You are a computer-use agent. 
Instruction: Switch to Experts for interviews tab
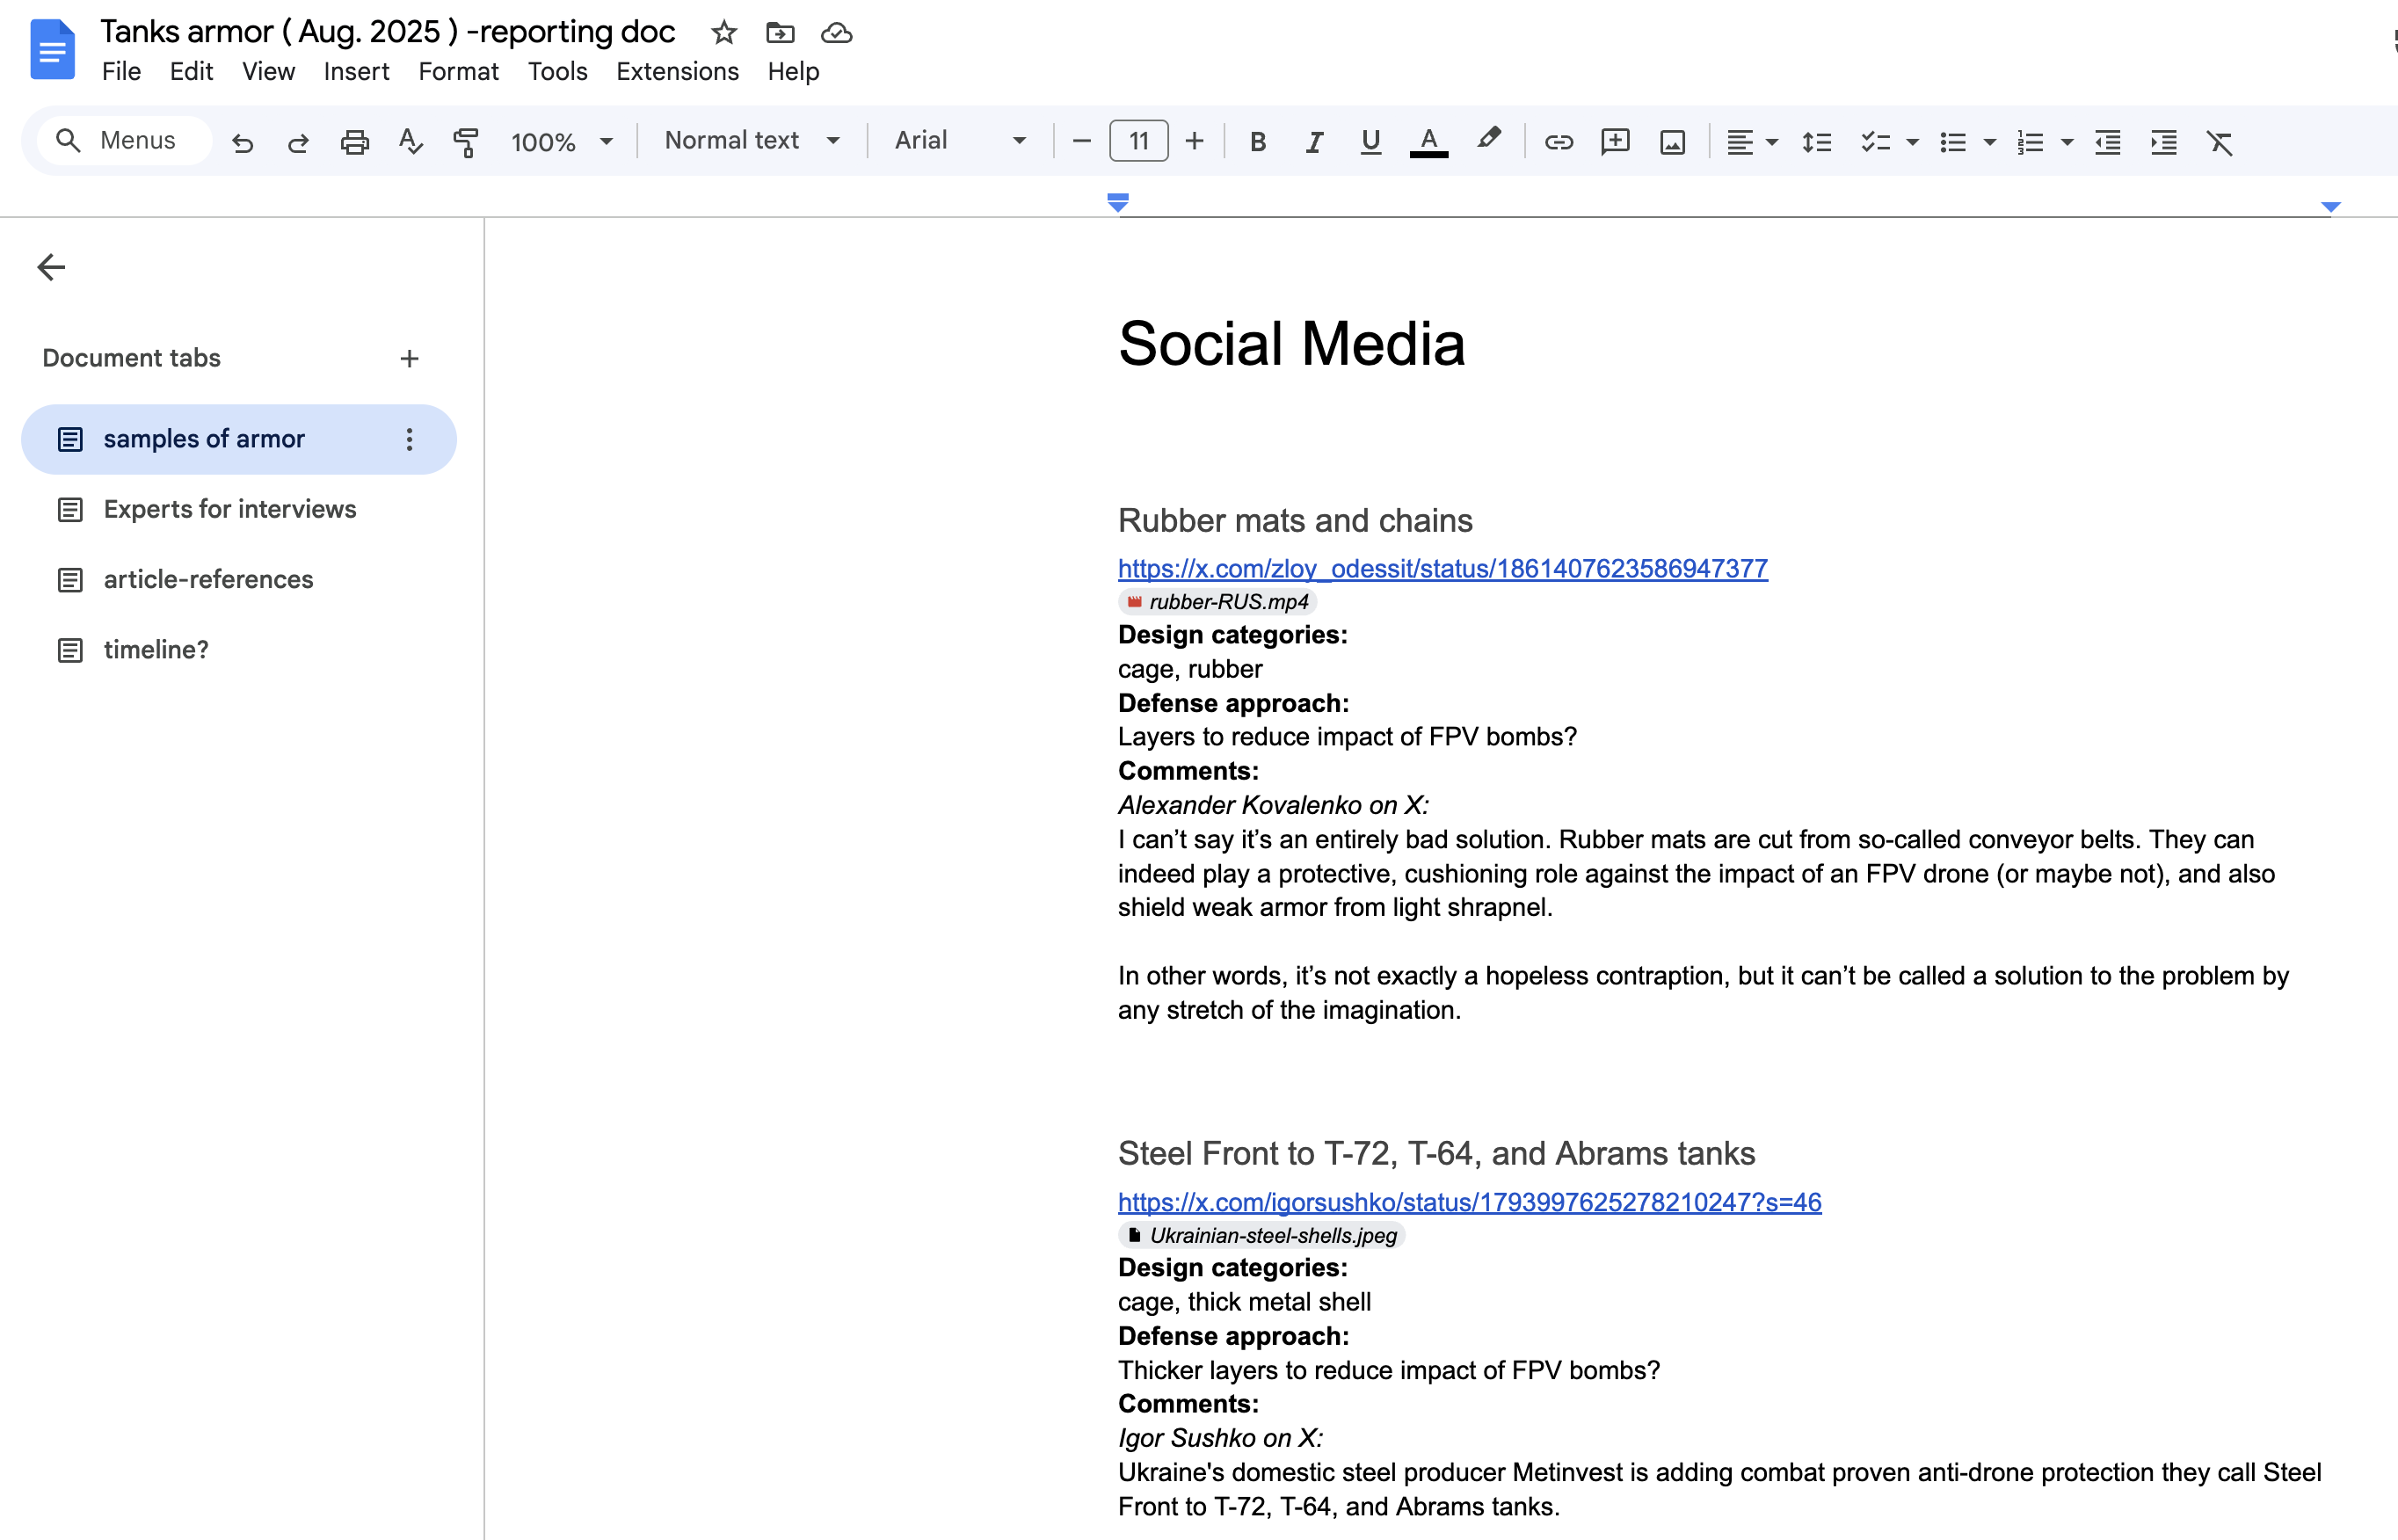(230, 509)
